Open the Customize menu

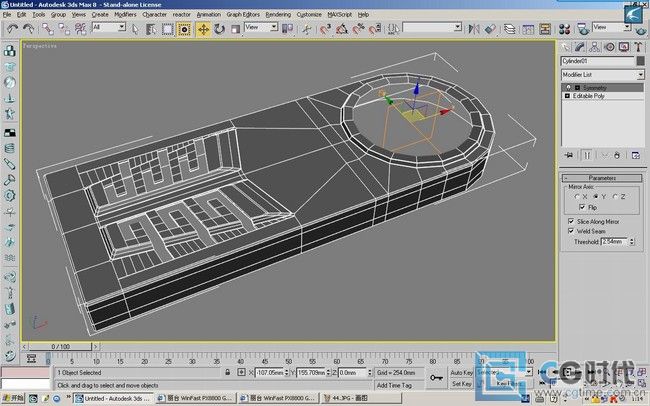point(309,14)
